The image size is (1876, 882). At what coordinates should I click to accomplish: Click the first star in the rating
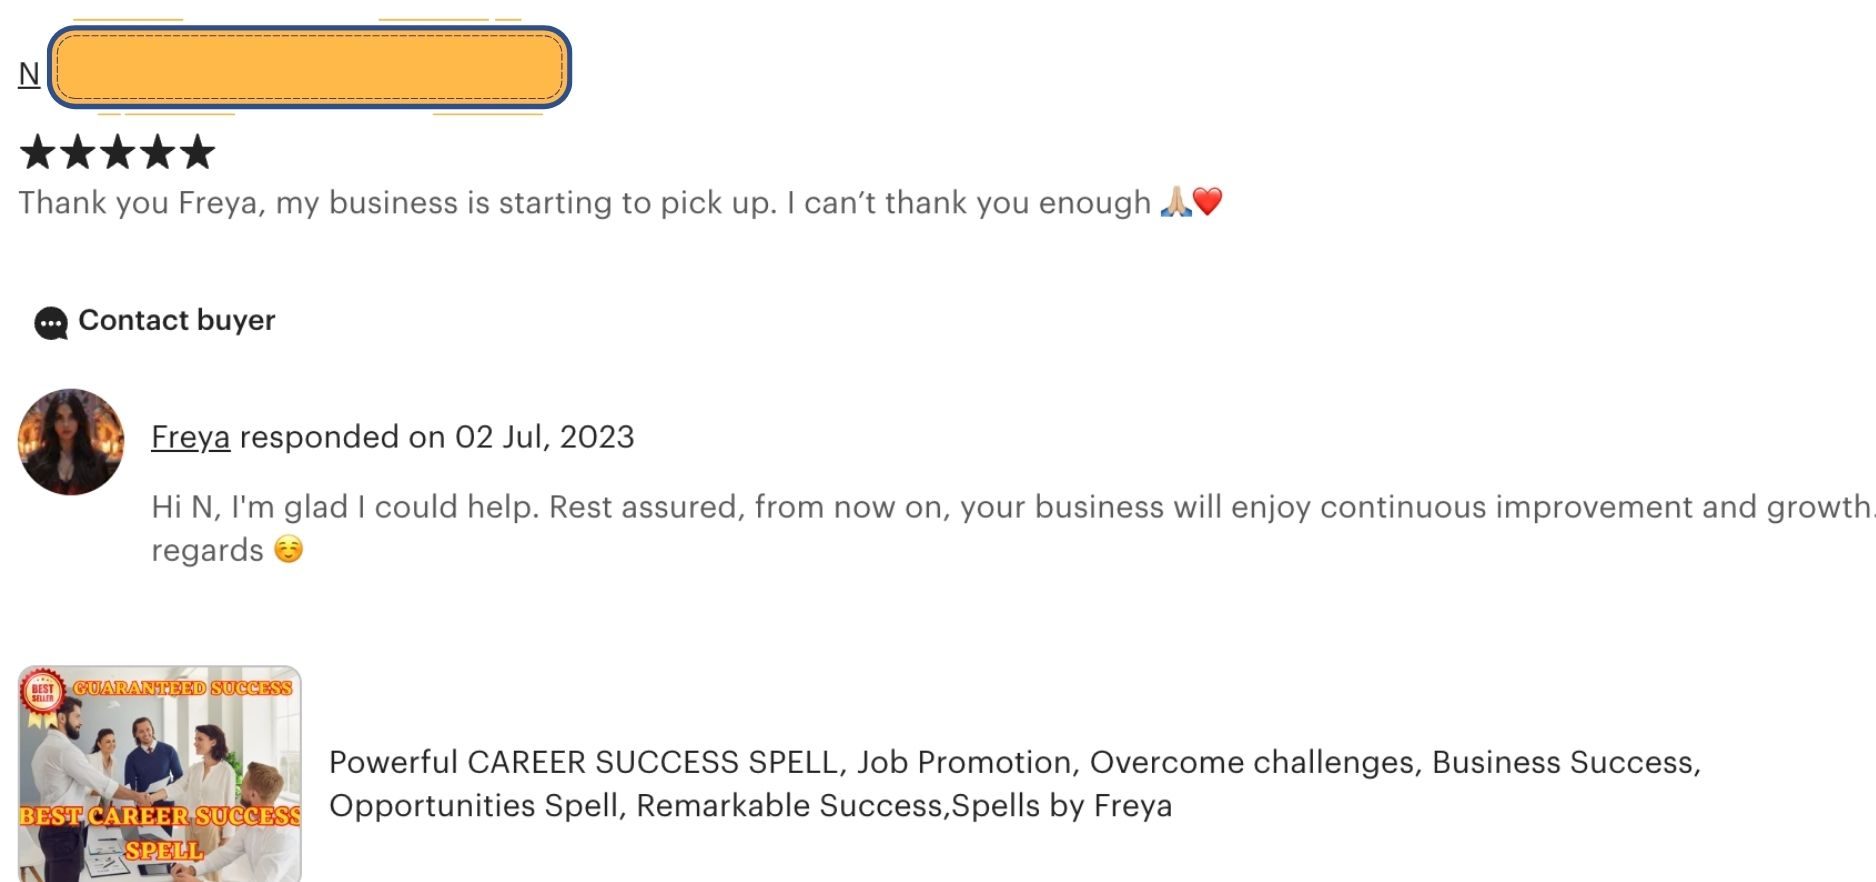pyautogui.click(x=38, y=152)
